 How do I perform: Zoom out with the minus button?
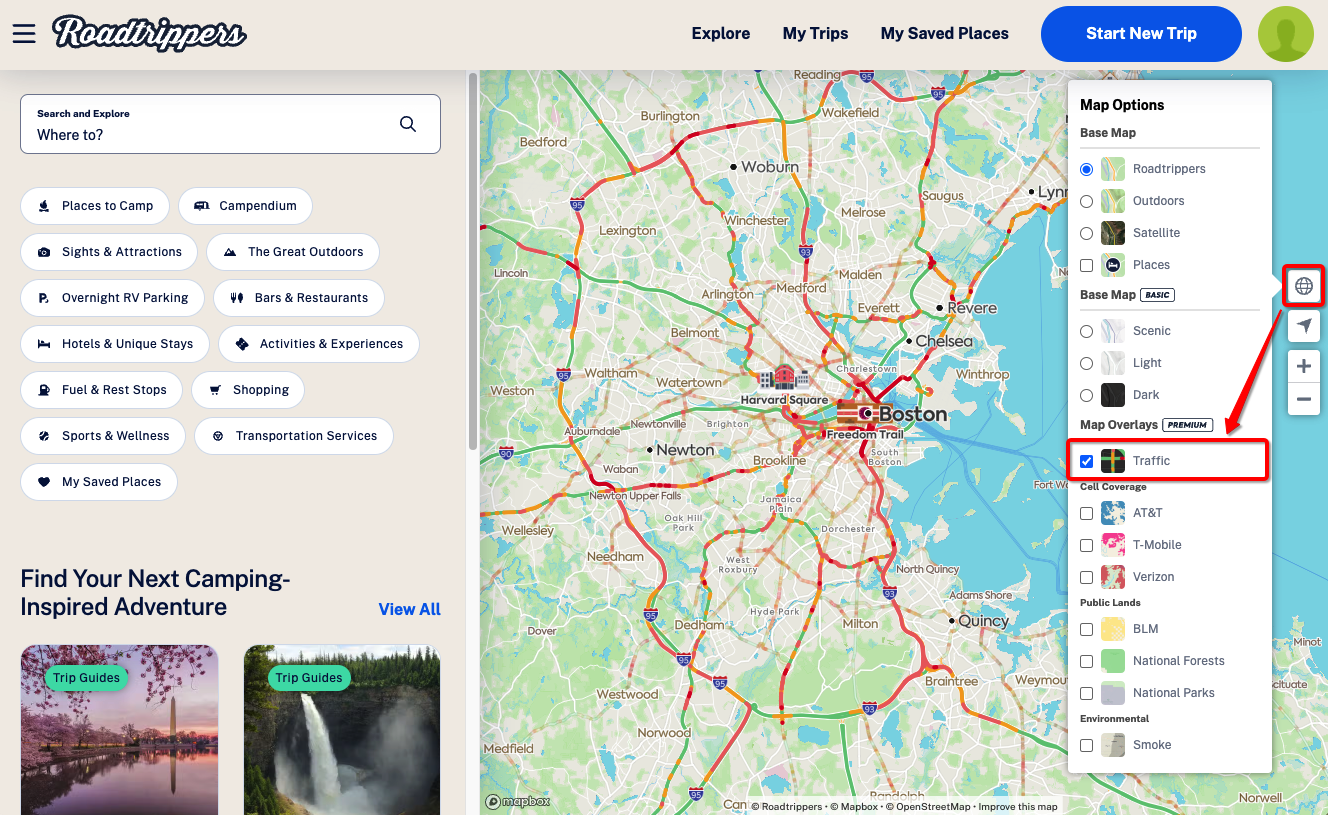coord(1303,400)
